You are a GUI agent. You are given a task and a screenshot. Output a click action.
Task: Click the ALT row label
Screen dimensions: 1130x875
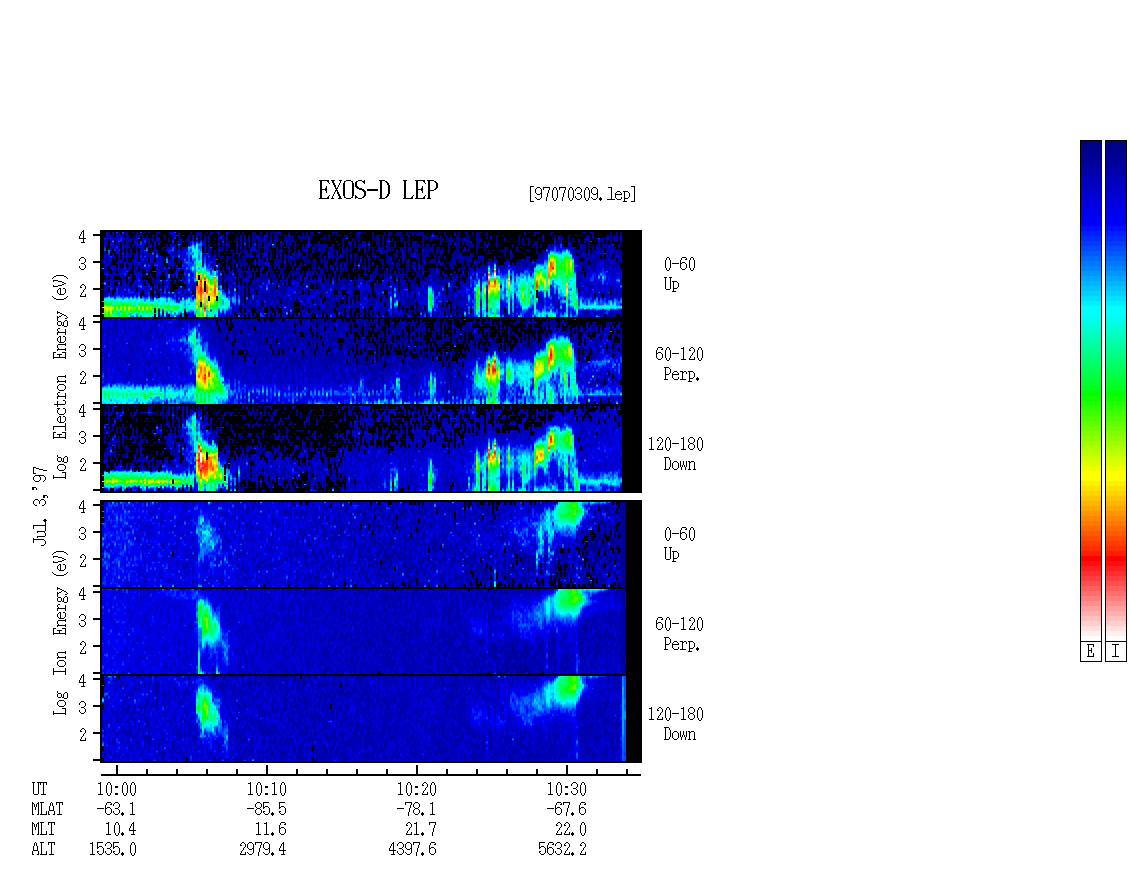point(43,850)
